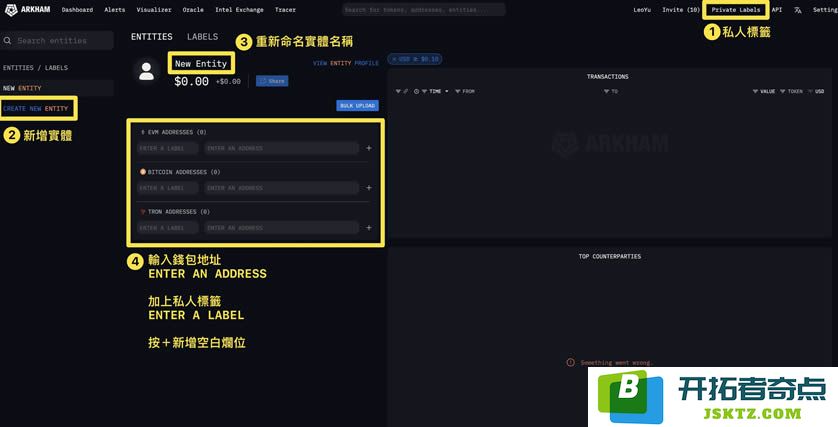The width and height of the screenshot is (838, 427).
Task: Open the Tracer page
Action: coord(285,10)
